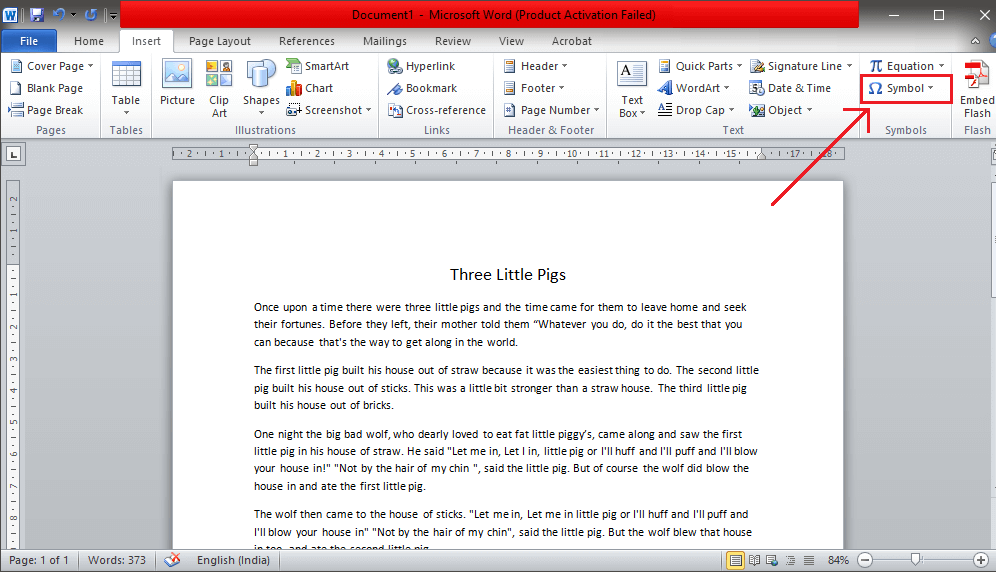This screenshot has height=572, width=996.
Task: Insert a Chart
Action: point(310,88)
